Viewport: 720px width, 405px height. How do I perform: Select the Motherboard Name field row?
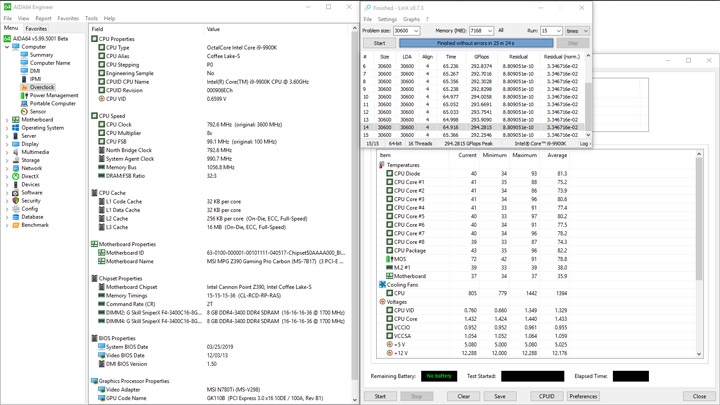point(220,261)
